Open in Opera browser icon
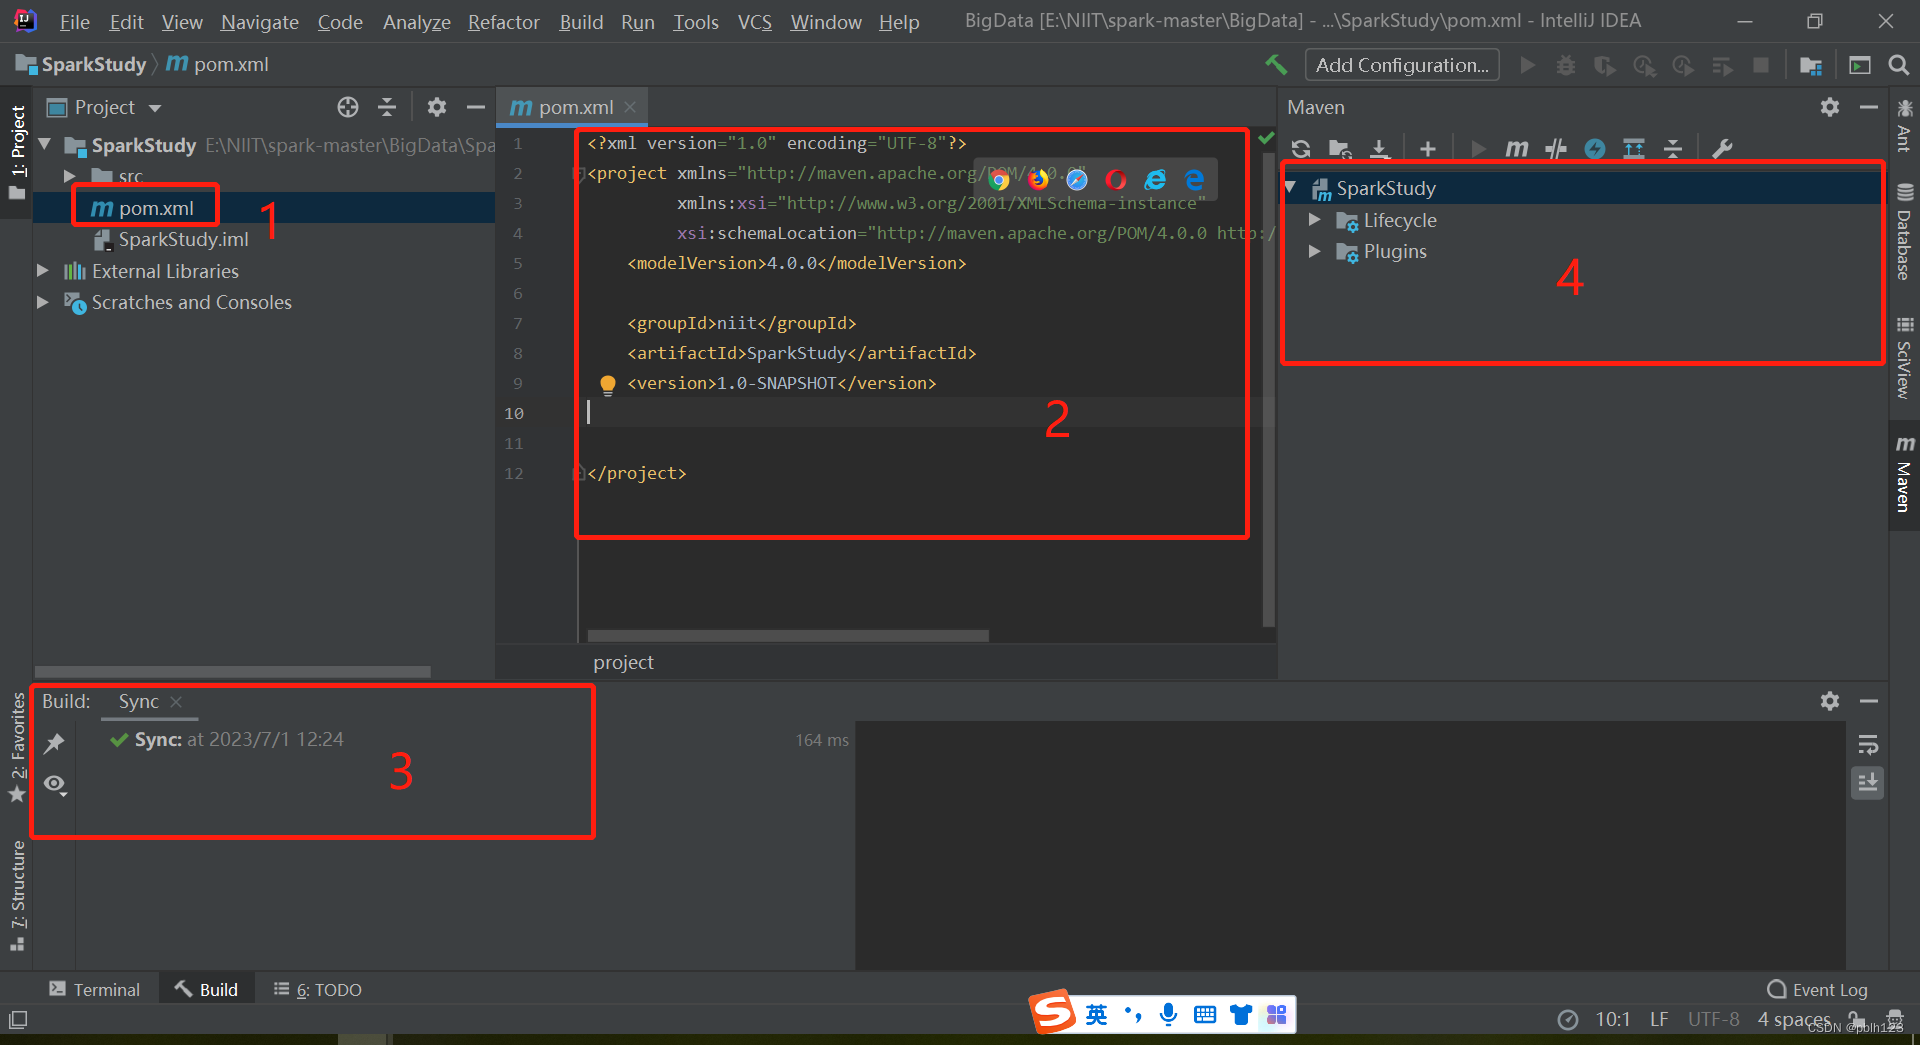1920x1045 pixels. (x=1116, y=179)
